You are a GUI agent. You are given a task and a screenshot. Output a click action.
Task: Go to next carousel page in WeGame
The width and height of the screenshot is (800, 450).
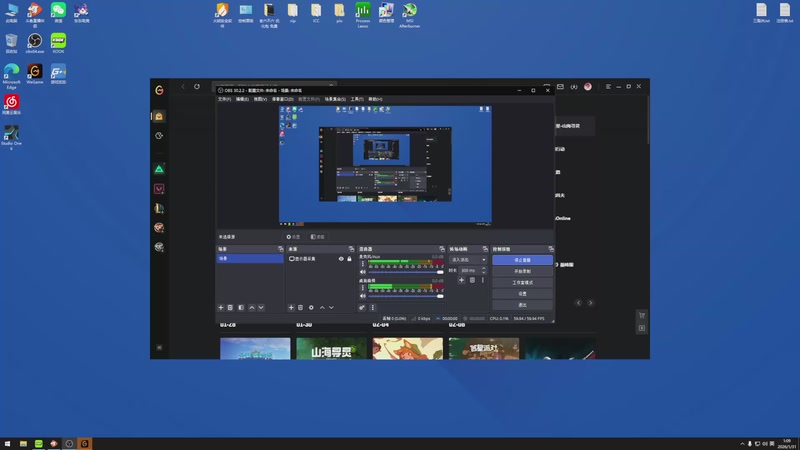click(x=590, y=303)
